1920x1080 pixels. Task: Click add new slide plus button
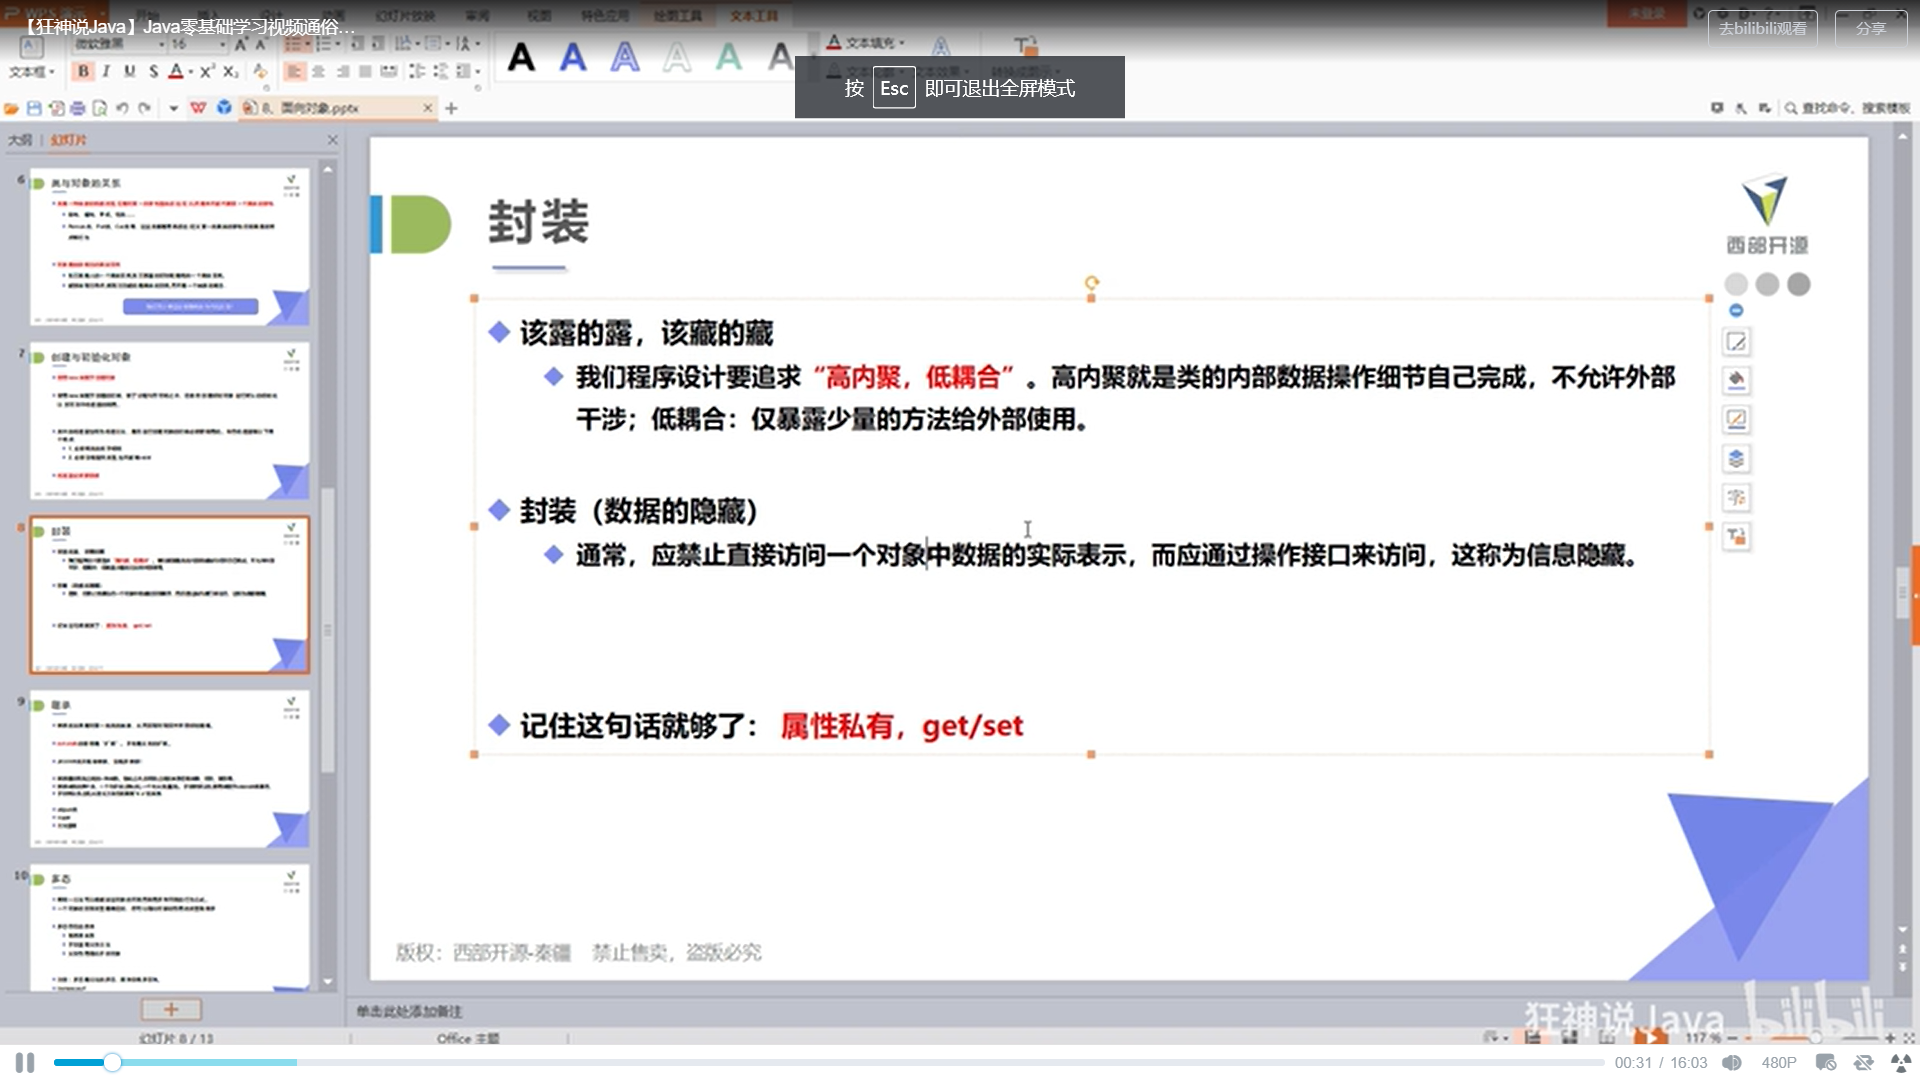click(x=171, y=1009)
